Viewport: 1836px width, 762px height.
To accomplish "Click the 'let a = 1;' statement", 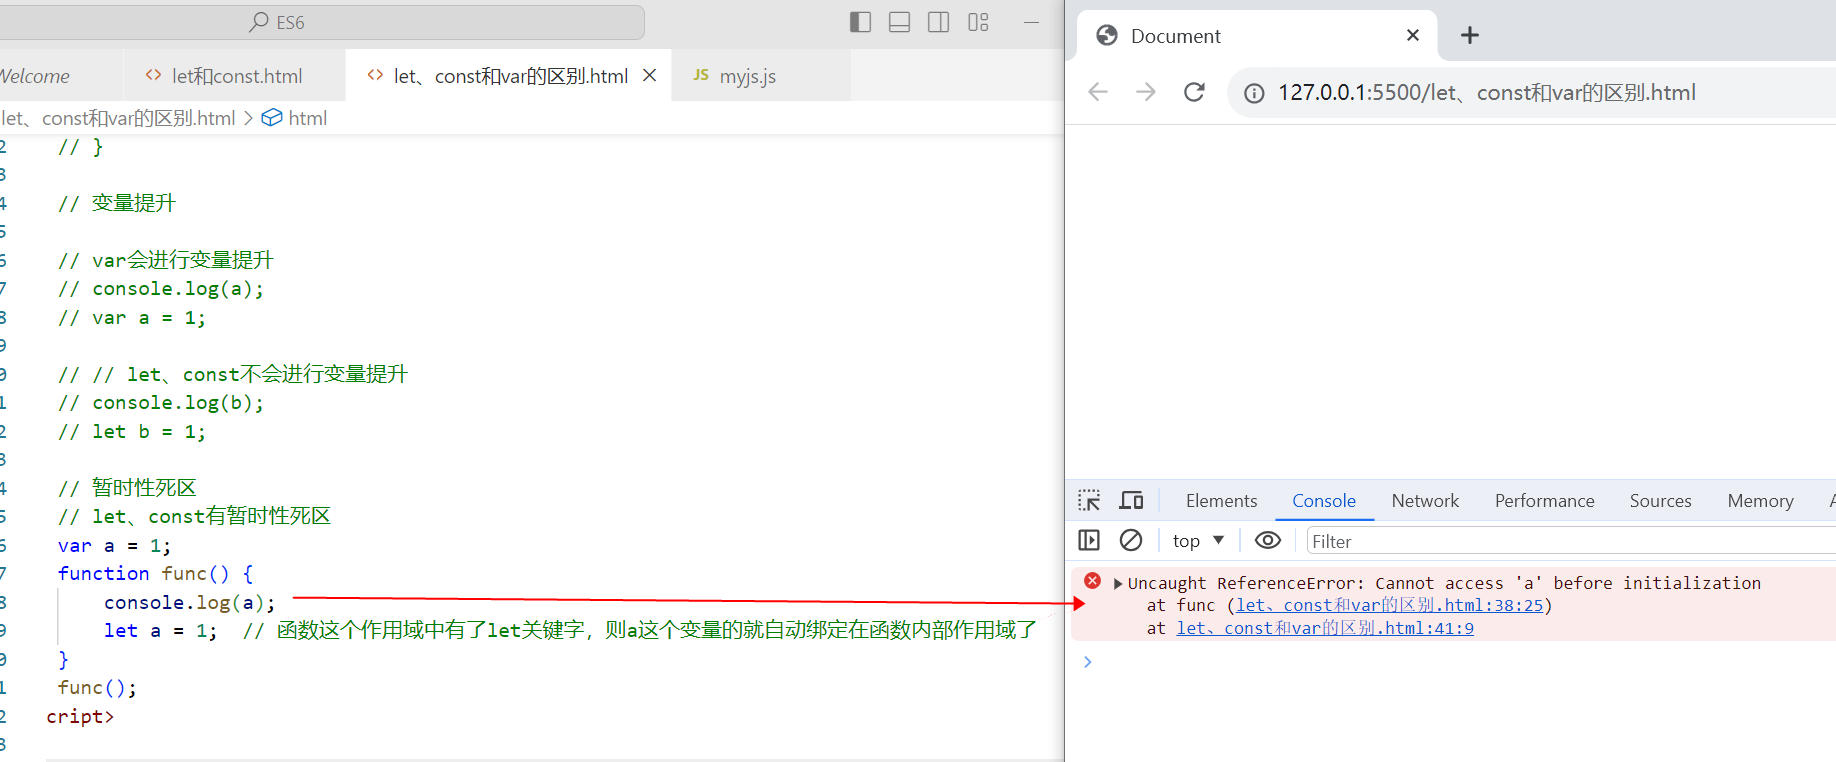I will click(x=160, y=631).
